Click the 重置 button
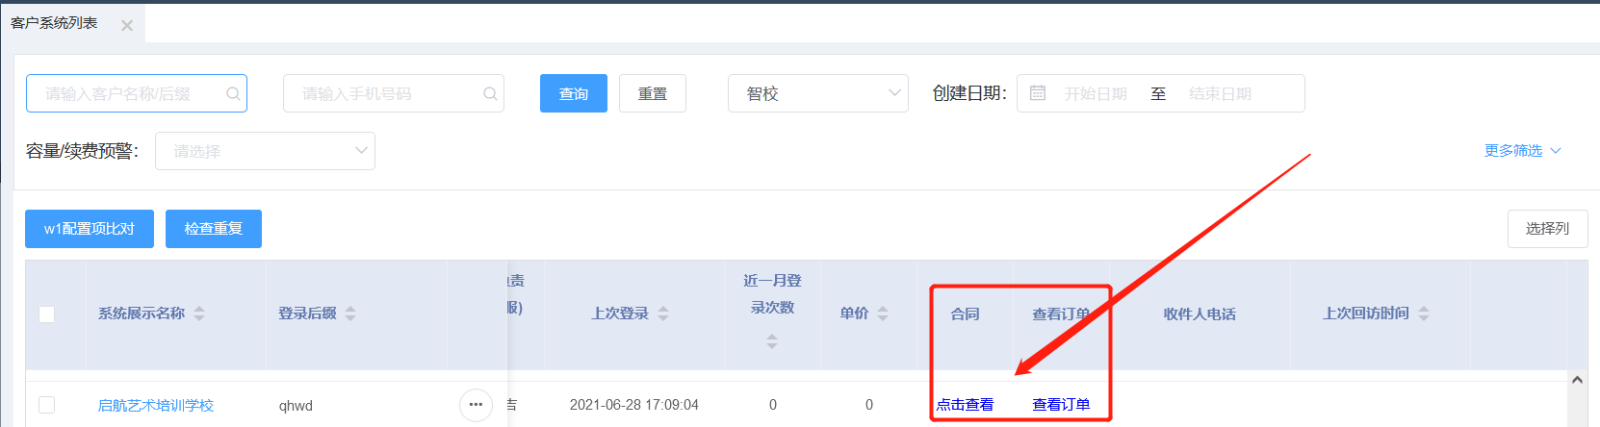Viewport: 1600px width, 427px height. click(652, 93)
